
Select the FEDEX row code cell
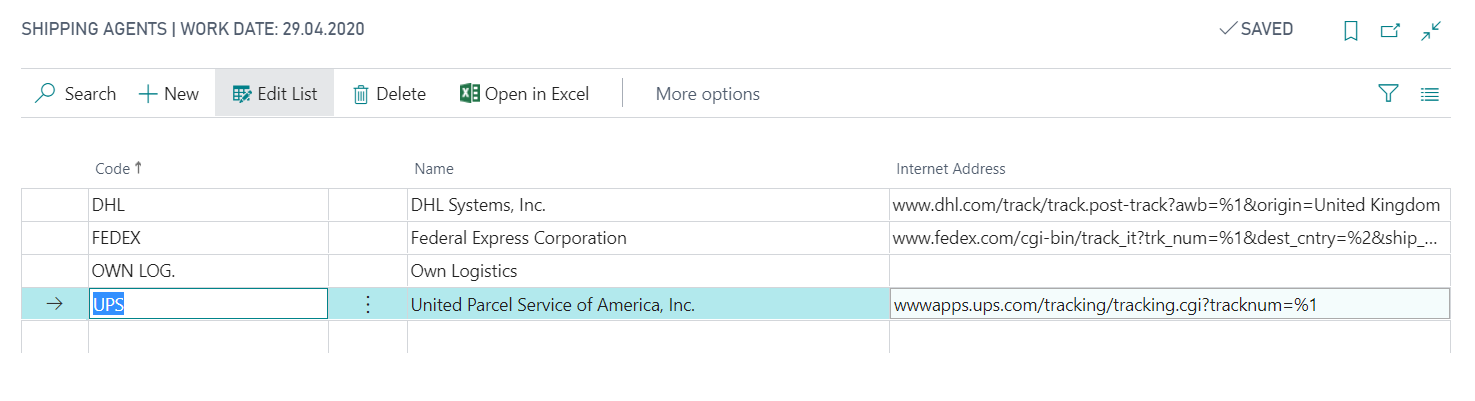pos(208,238)
